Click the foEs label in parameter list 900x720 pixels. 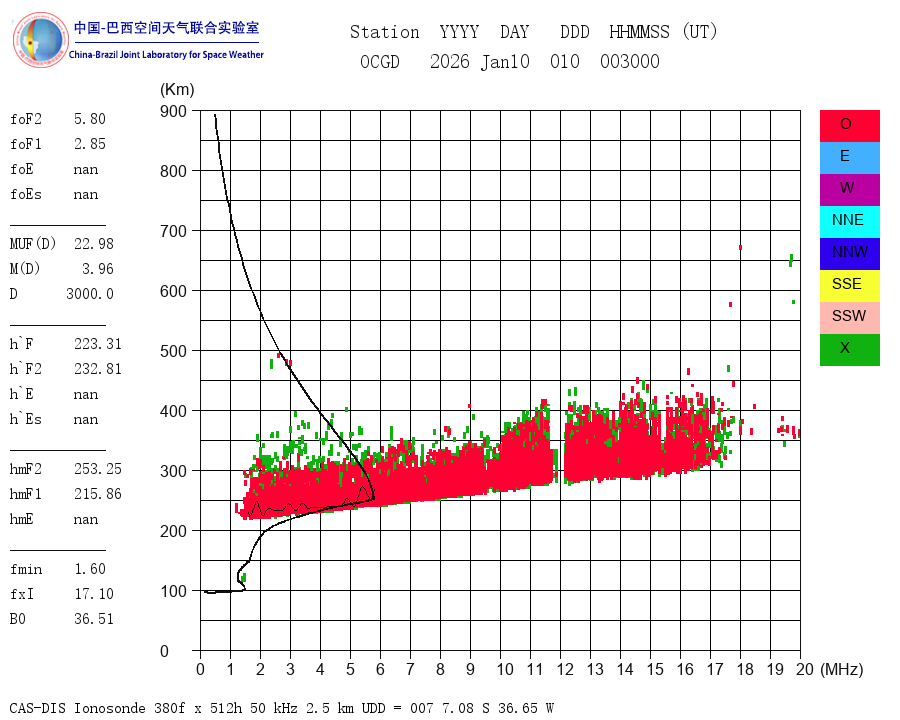click(x=26, y=194)
